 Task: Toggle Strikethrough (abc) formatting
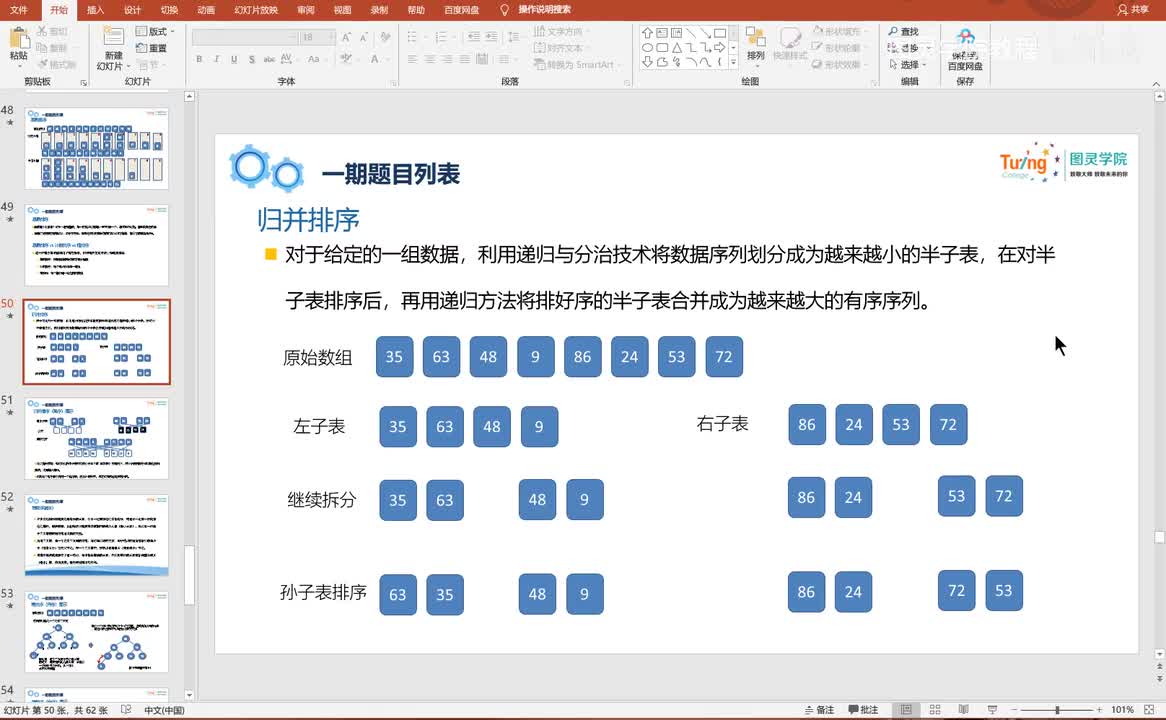tap(268, 59)
